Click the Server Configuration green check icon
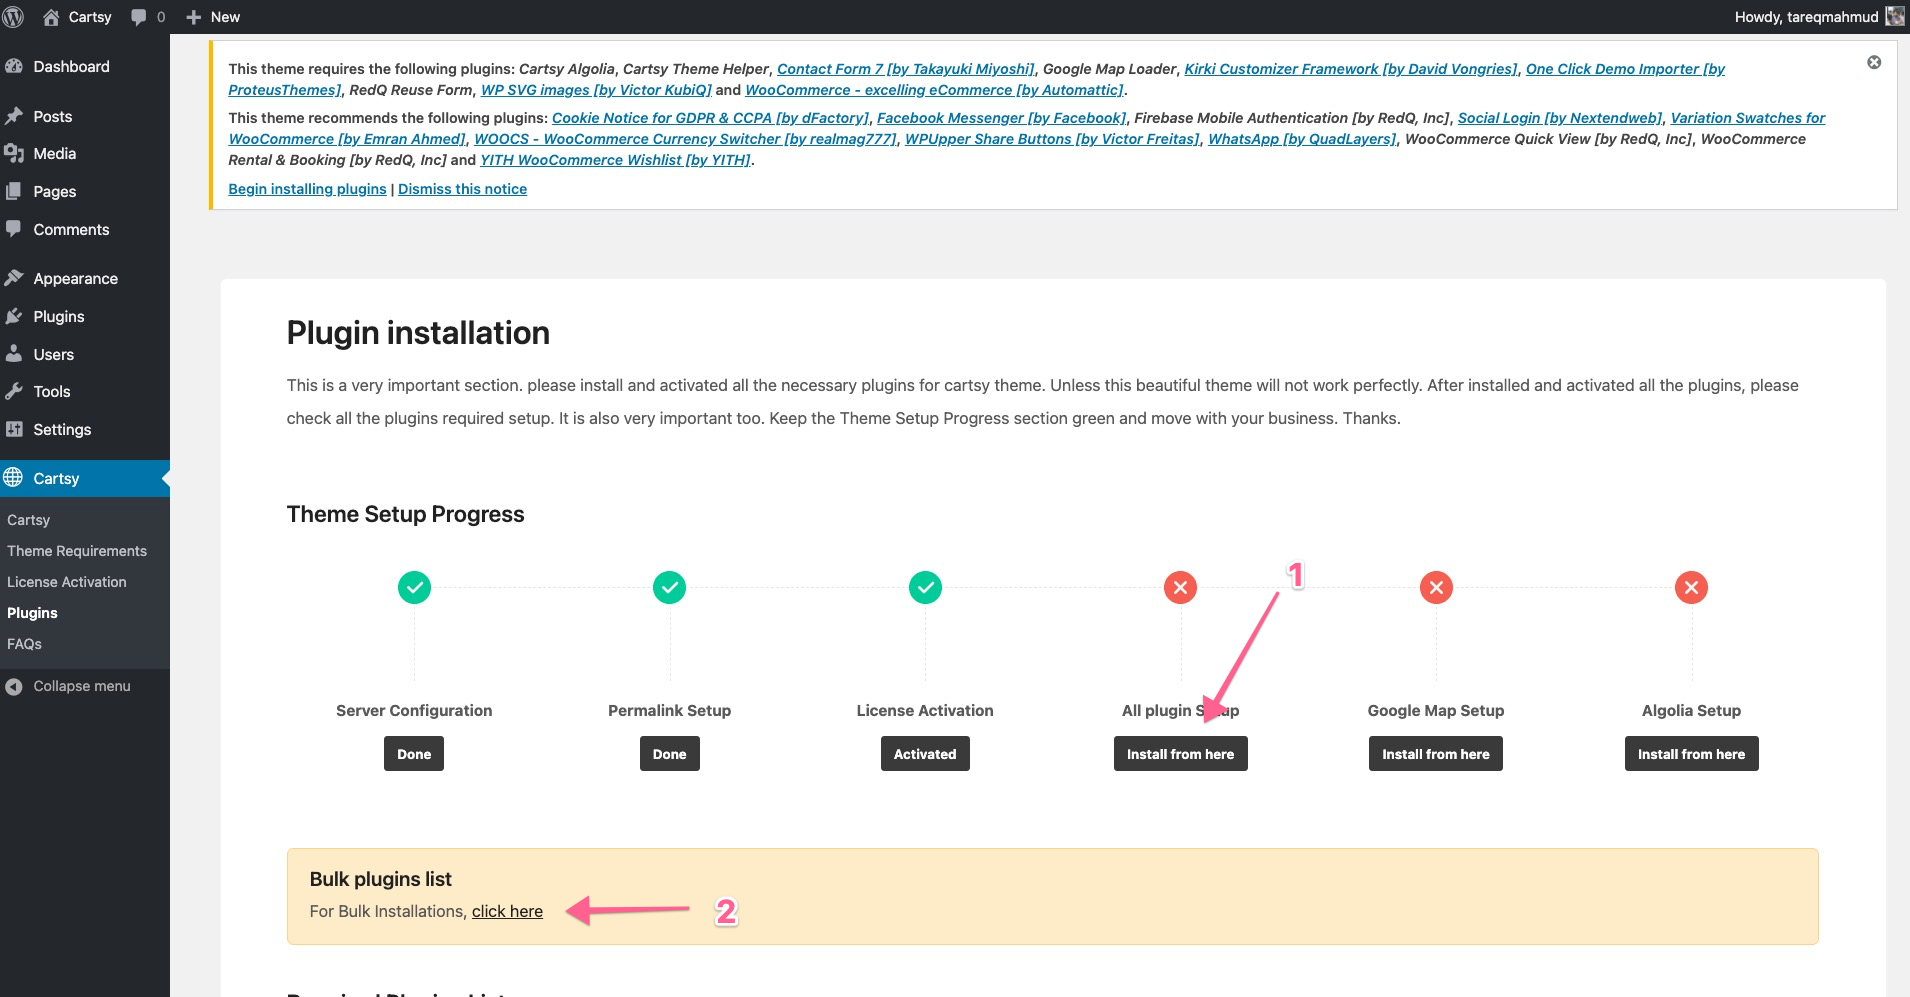 click(414, 587)
